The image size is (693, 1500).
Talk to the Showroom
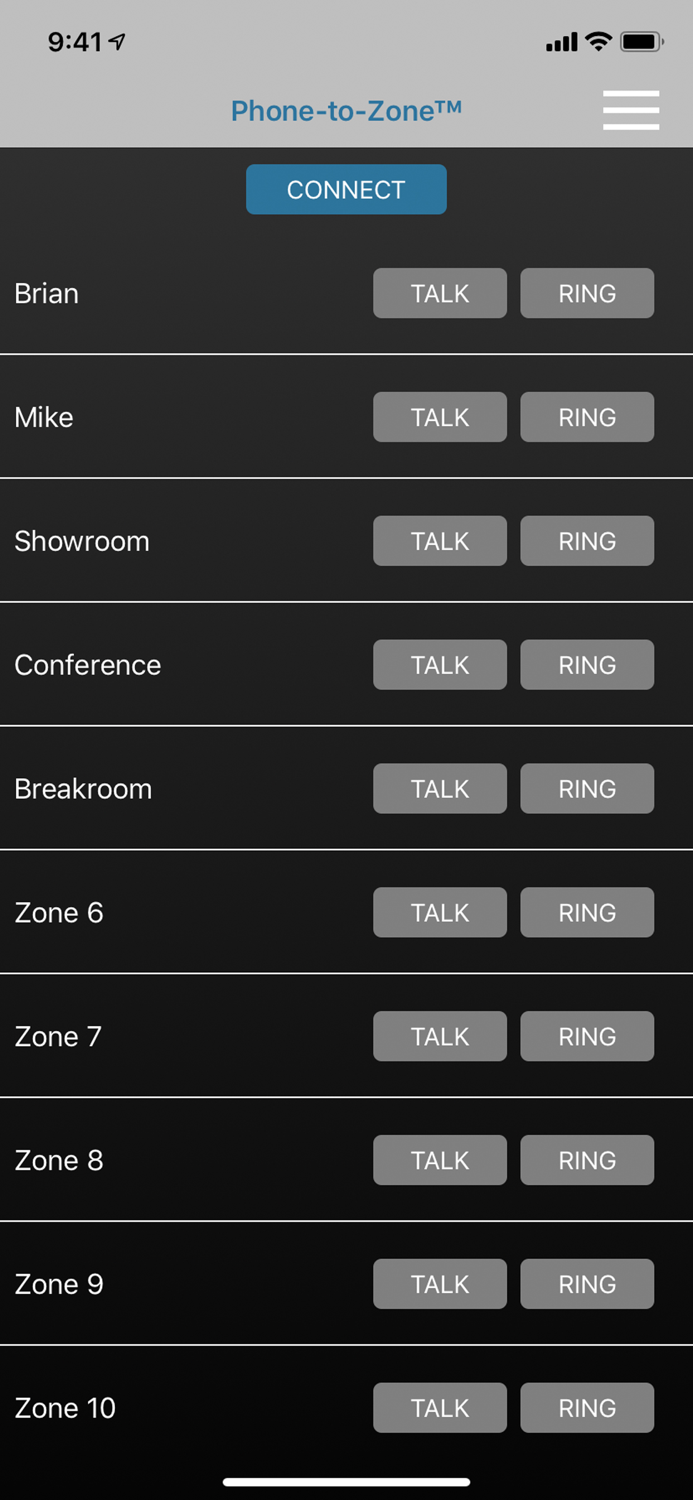click(440, 541)
